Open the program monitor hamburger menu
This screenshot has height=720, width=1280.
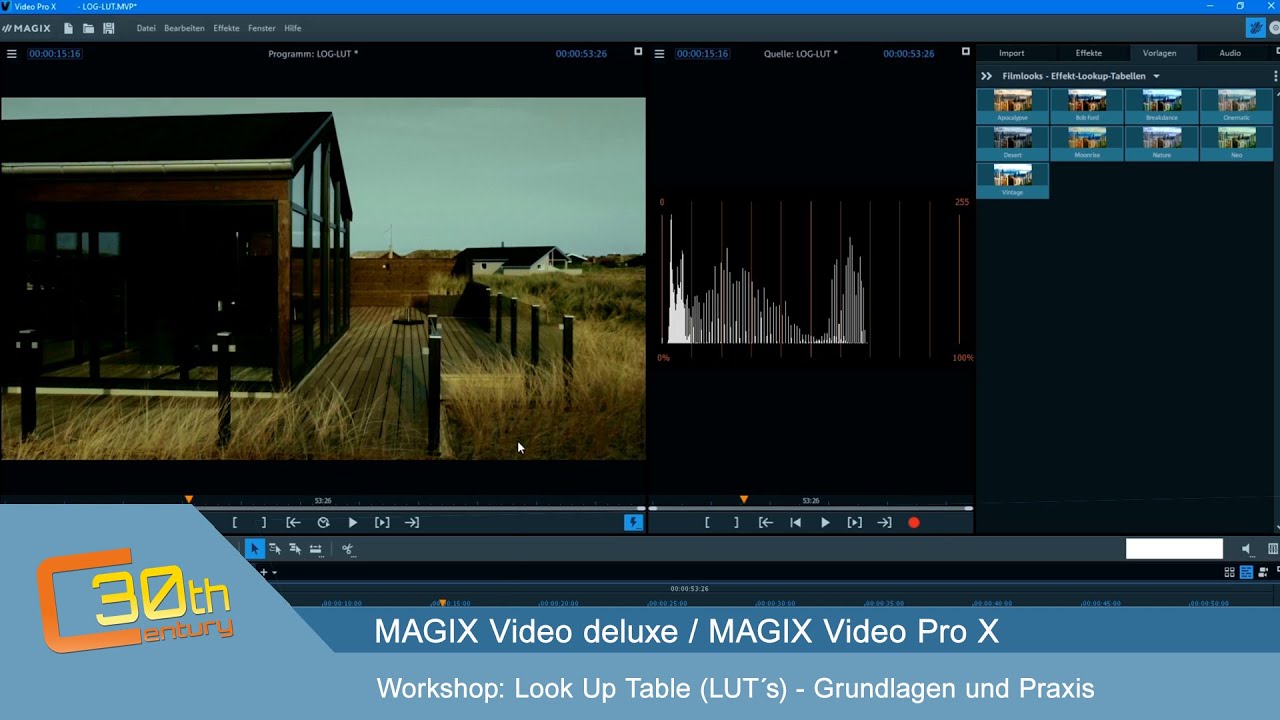(x=12, y=54)
